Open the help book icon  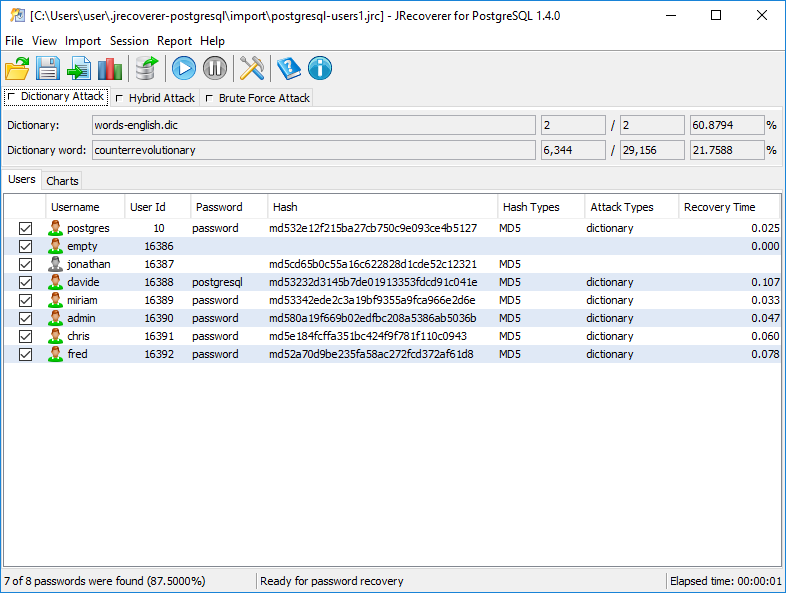(x=289, y=69)
